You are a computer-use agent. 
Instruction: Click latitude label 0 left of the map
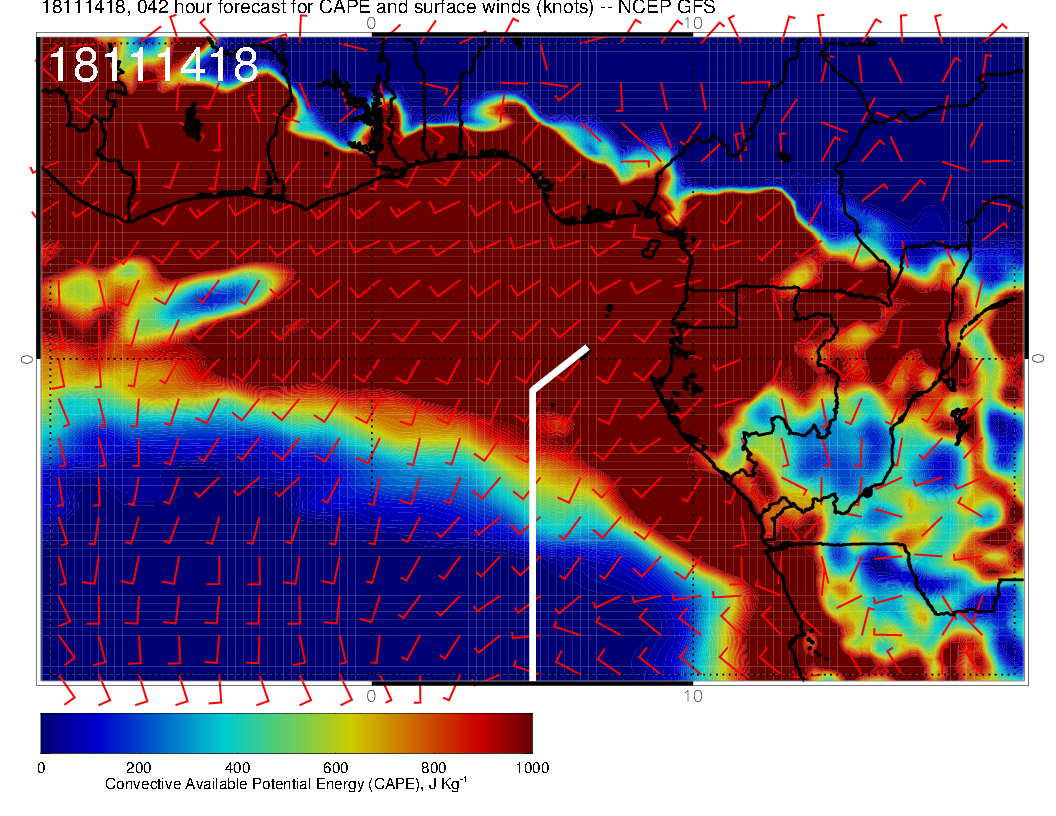point(26,360)
